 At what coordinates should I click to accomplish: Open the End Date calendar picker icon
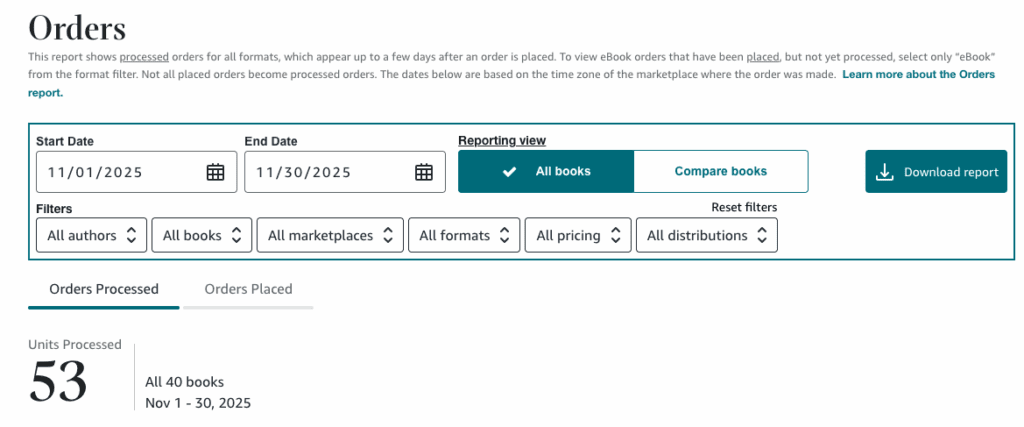coord(424,172)
